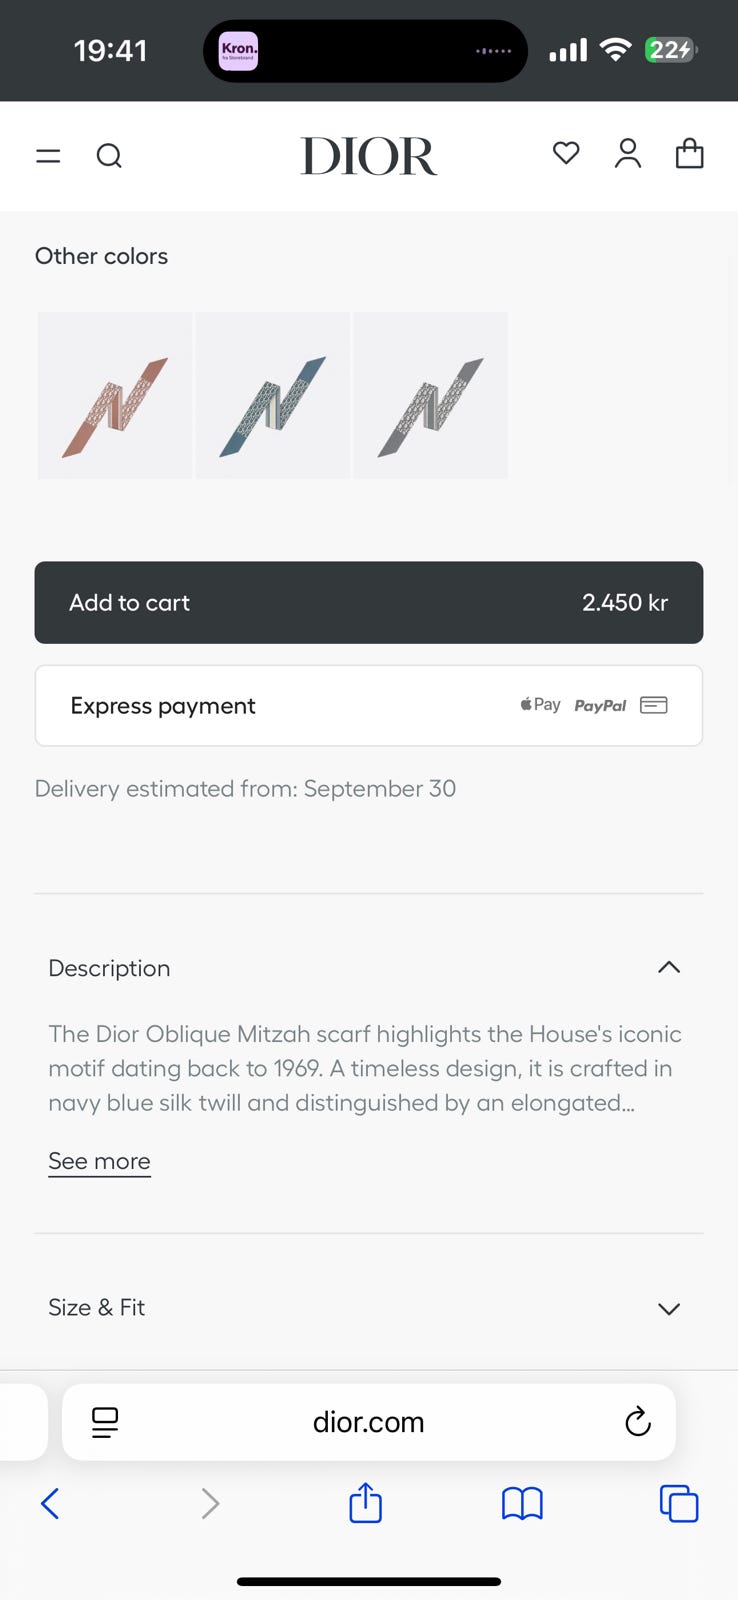Open the page settings reader icon
Screen dimensions: 738x1600
pos(105,1422)
